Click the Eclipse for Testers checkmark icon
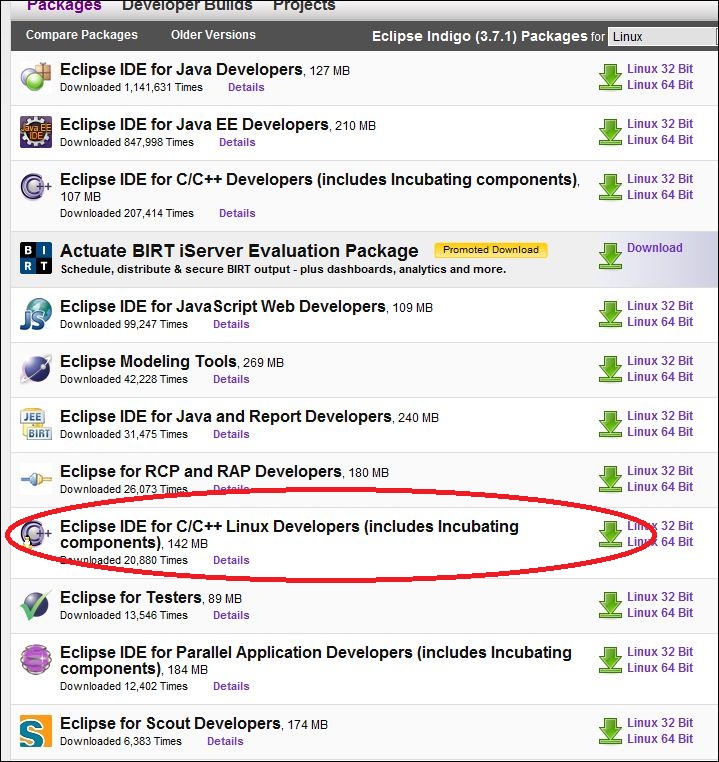 point(36,605)
